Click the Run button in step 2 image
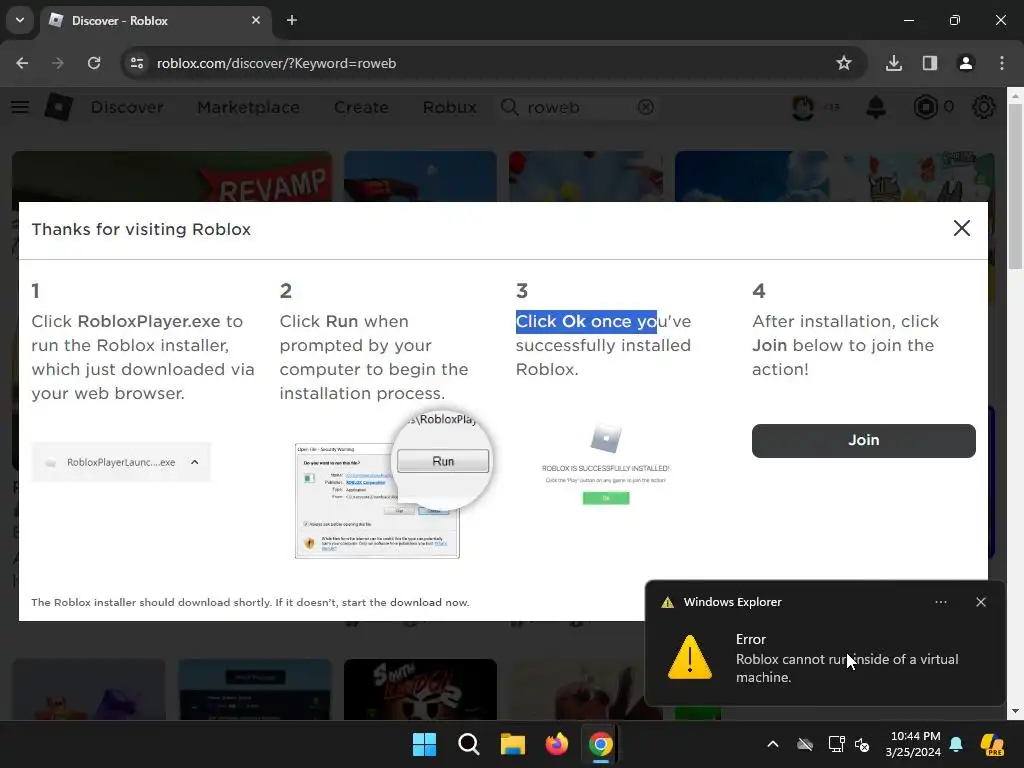The image size is (1024, 768). tap(443, 461)
